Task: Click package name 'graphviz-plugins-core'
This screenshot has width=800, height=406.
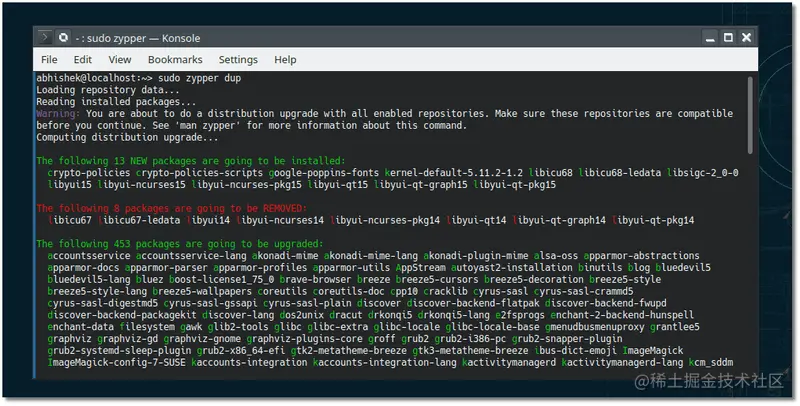Action: [x=304, y=339]
